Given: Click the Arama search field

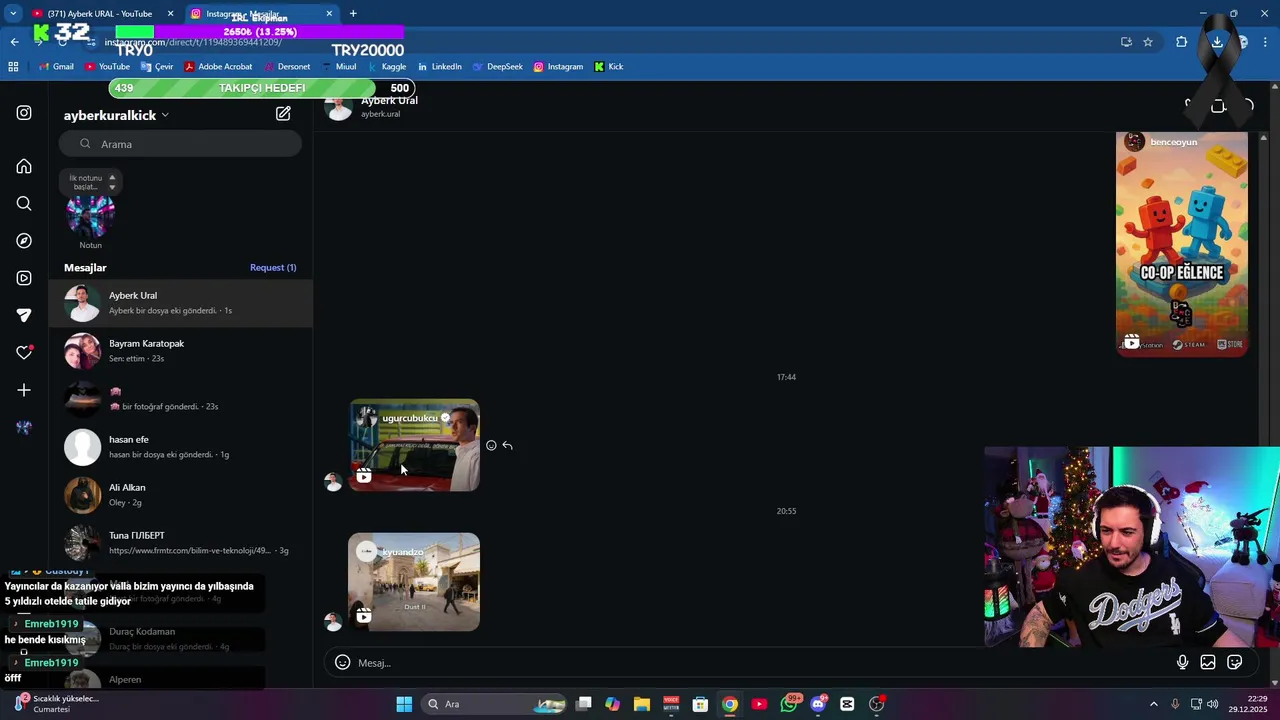Looking at the screenshot, I should (x=180, y=144).
